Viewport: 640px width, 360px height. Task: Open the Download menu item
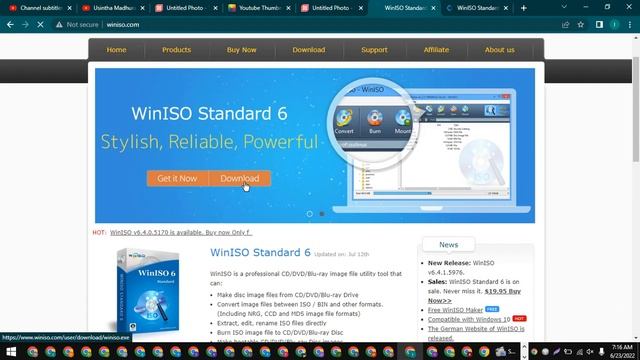pyautogui.click(x=309, y=50)
